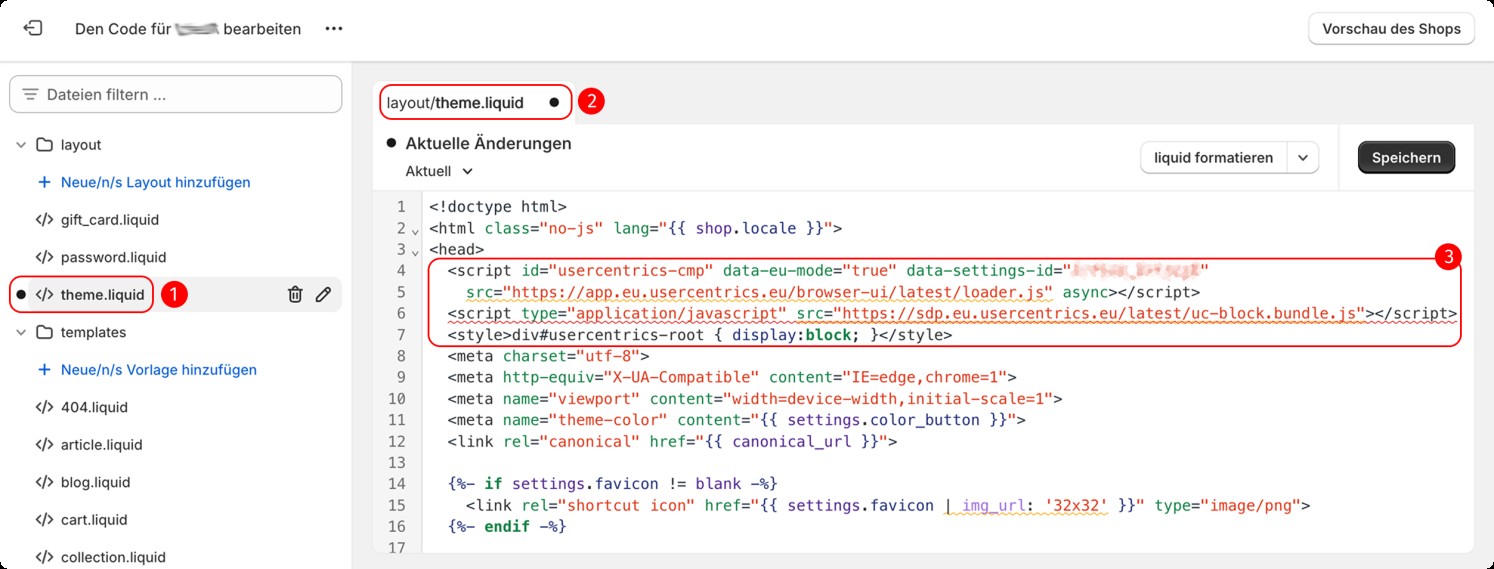Click liquid formatieren button

coord(1213,157)
